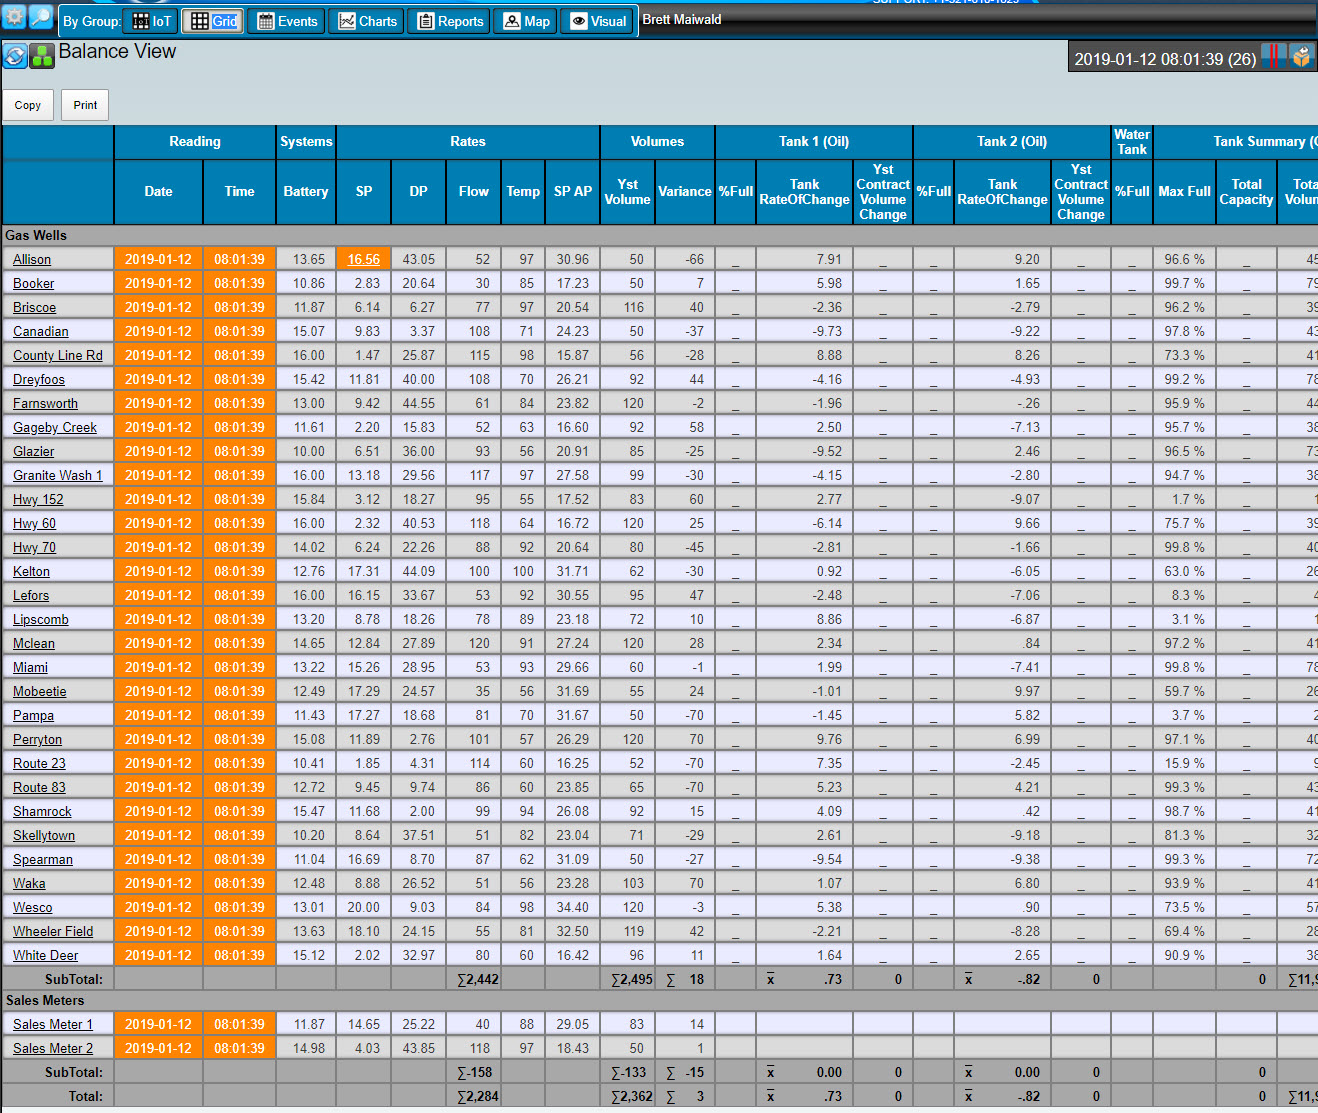Open the Gageby Creek link
This screenshot has width=1318, height=1113.
[55, 427]
